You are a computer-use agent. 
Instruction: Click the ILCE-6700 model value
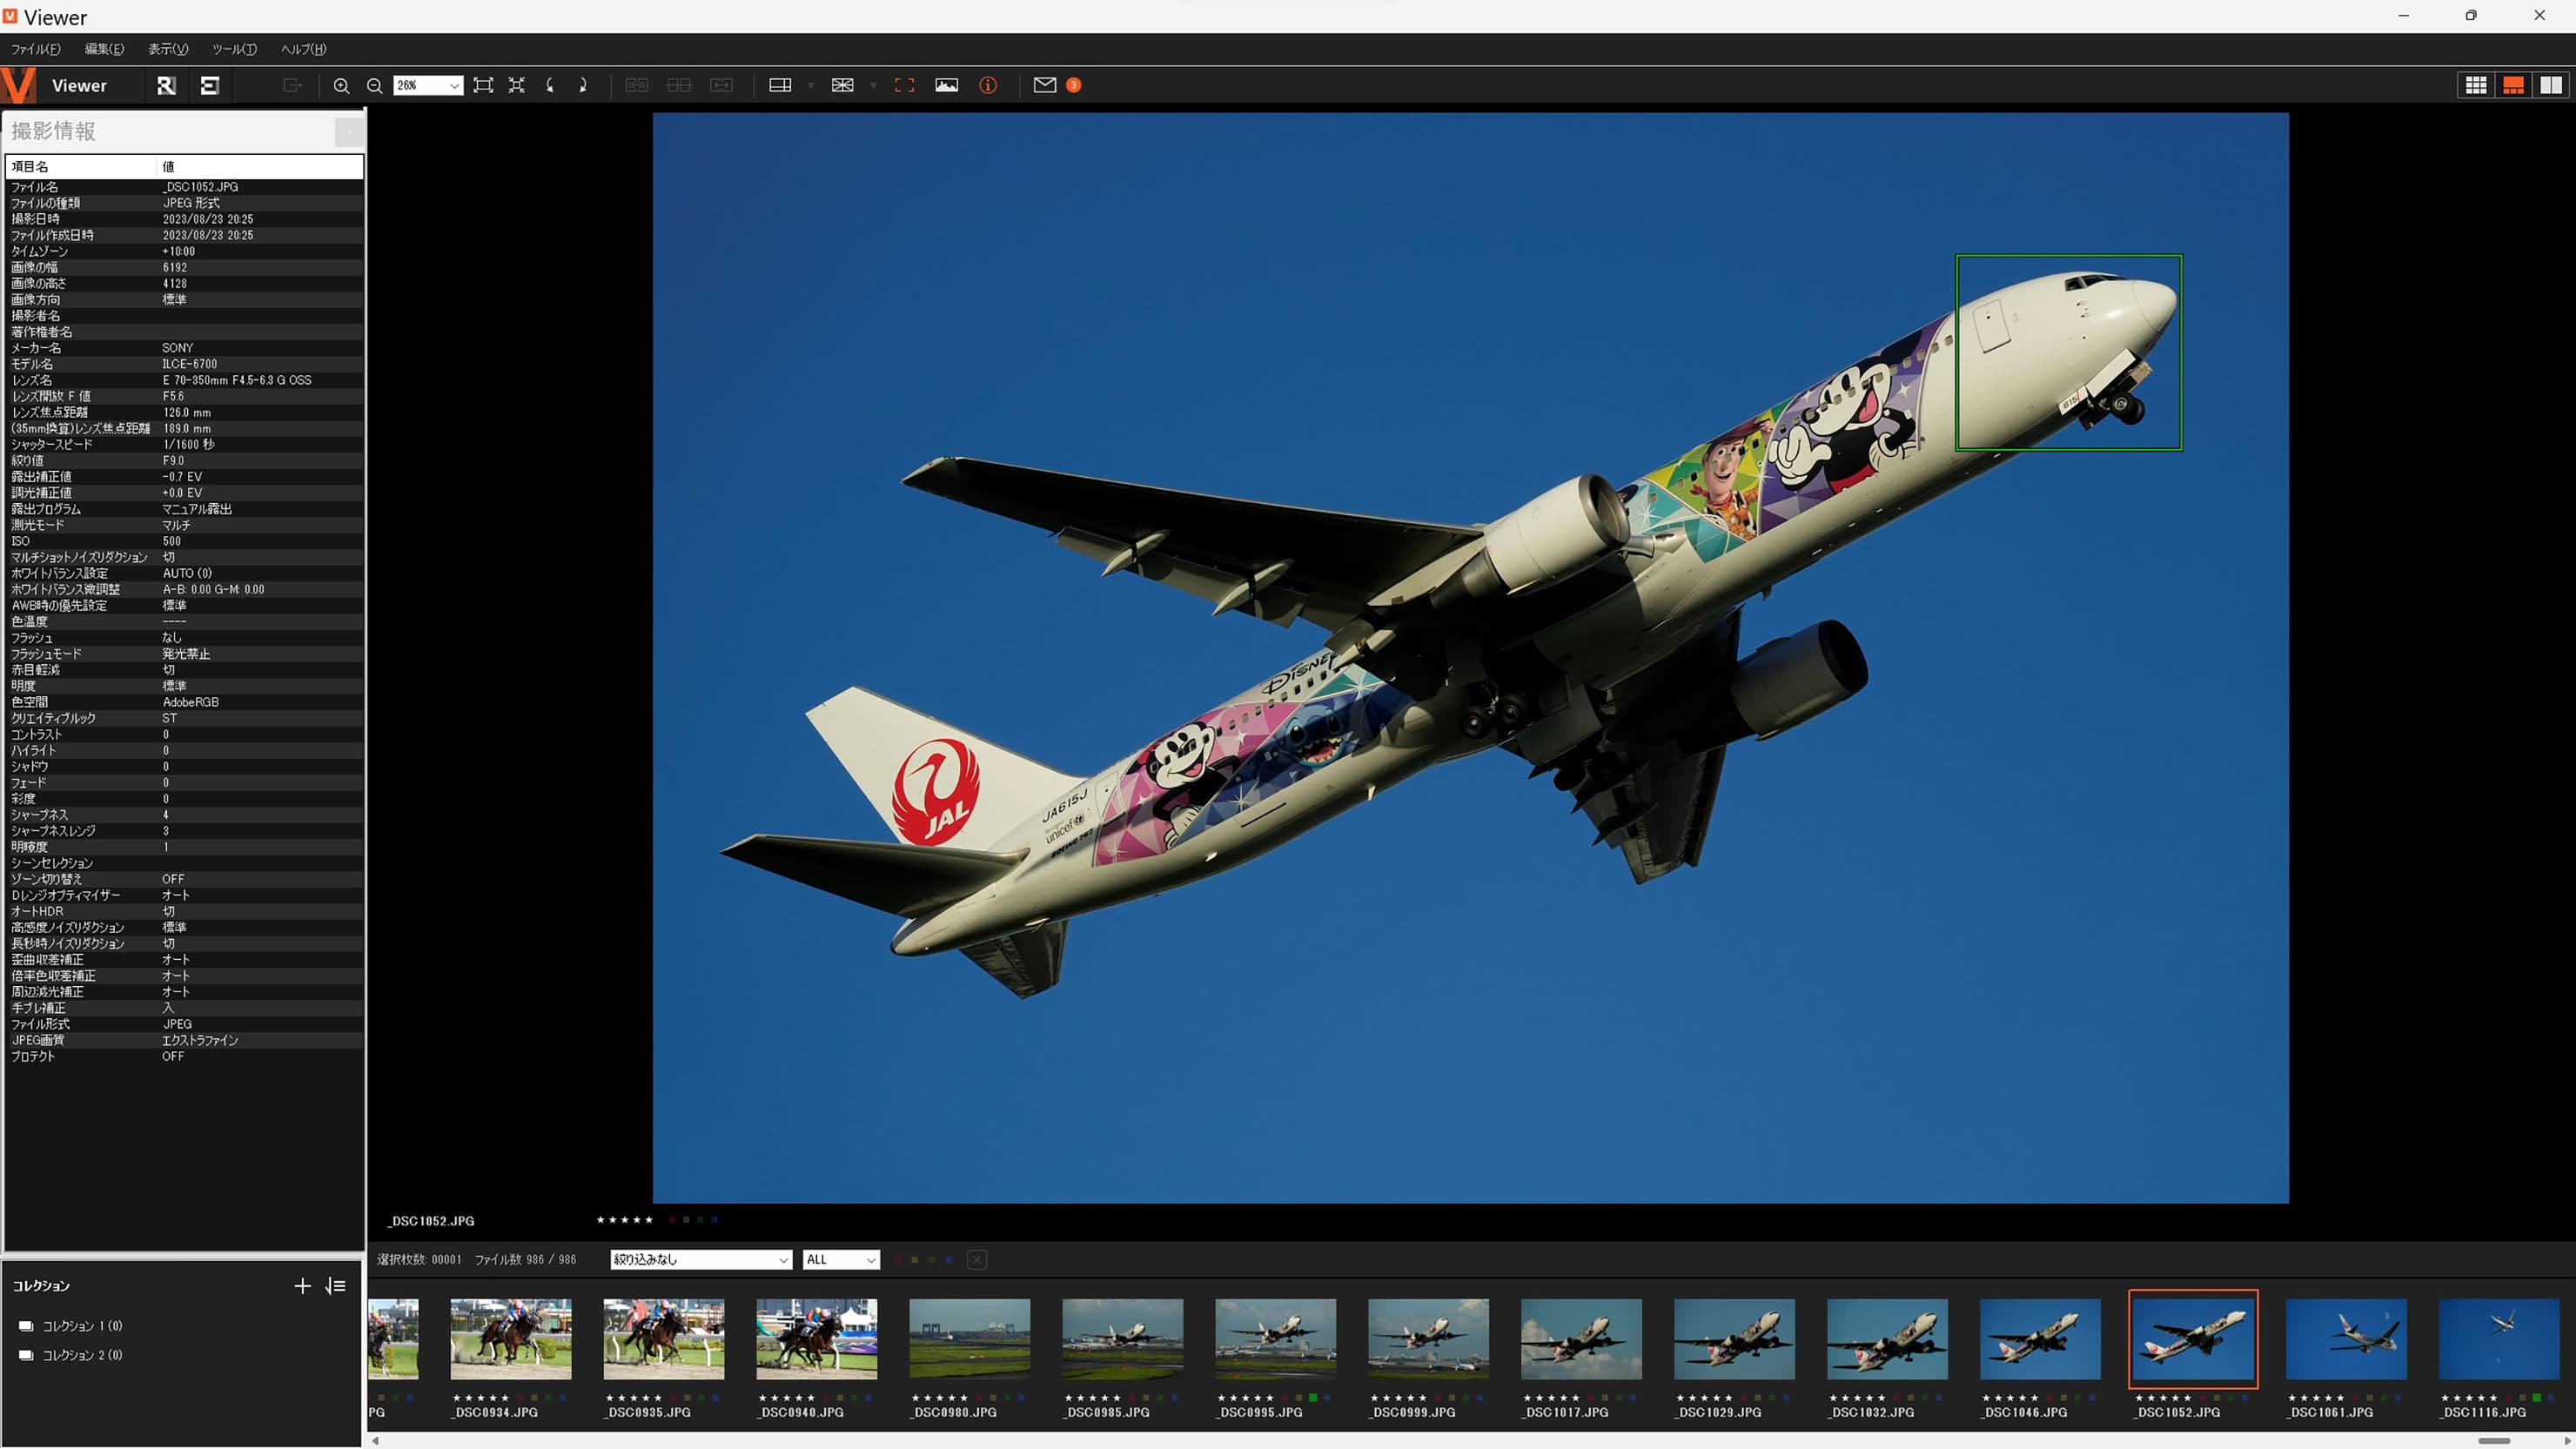[x=190, y=364]
